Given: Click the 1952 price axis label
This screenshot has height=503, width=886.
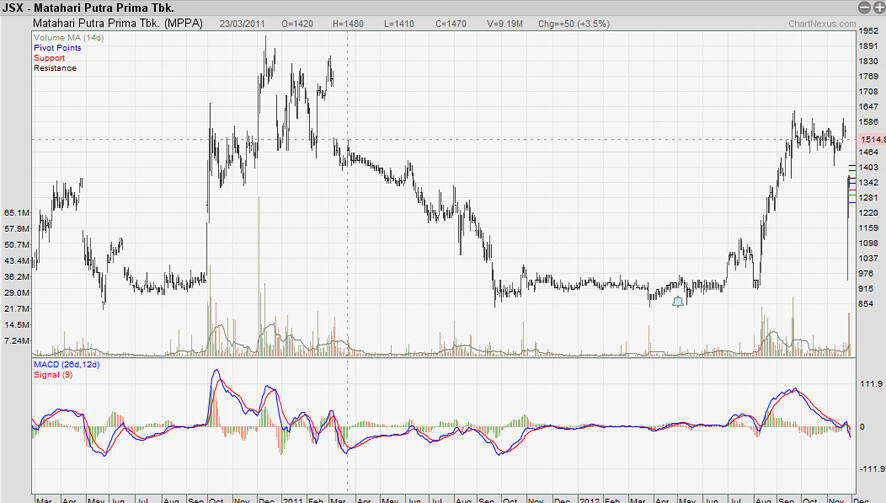Looking at the screenshot, I should pyautogui.click(x=868, y=31).
